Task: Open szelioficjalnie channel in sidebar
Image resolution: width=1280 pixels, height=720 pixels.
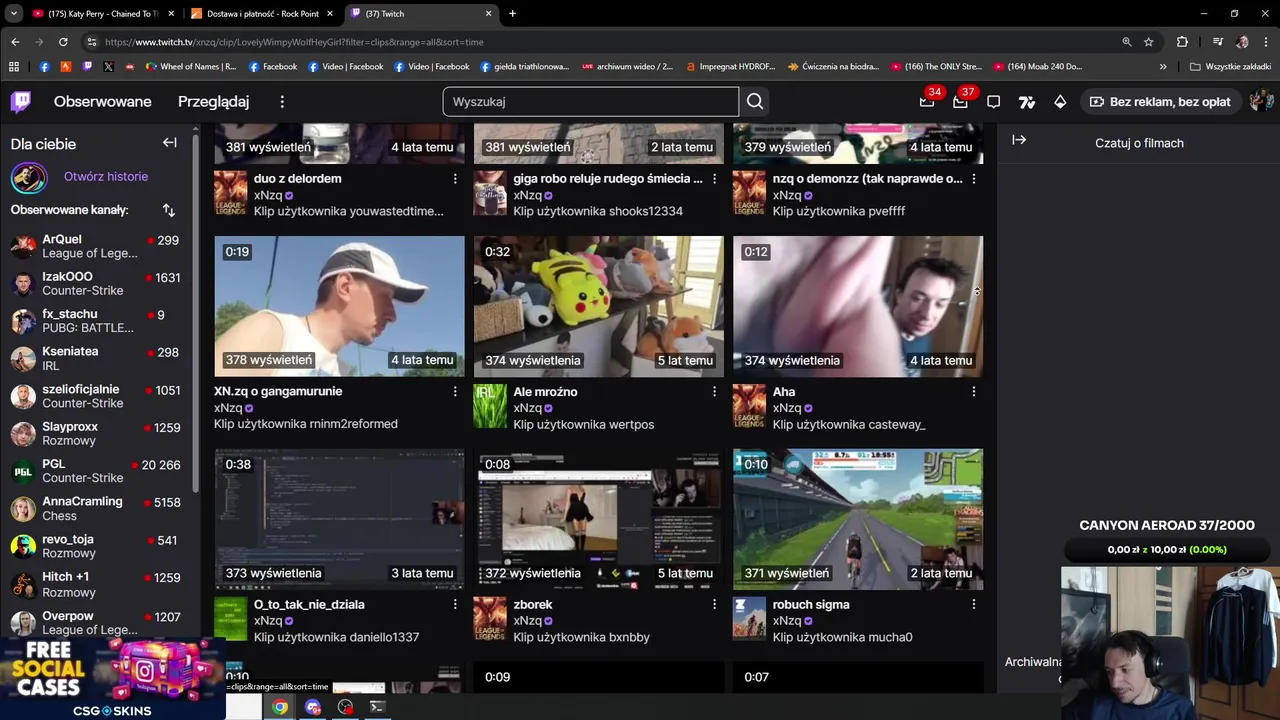Action: click(x=95, y=396)
